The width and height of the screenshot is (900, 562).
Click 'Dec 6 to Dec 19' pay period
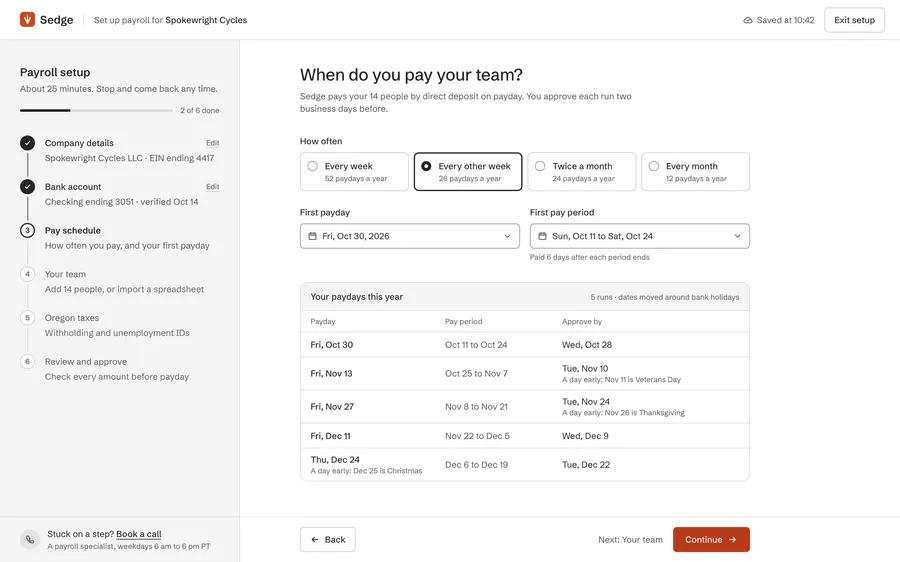tap(476, 464)
